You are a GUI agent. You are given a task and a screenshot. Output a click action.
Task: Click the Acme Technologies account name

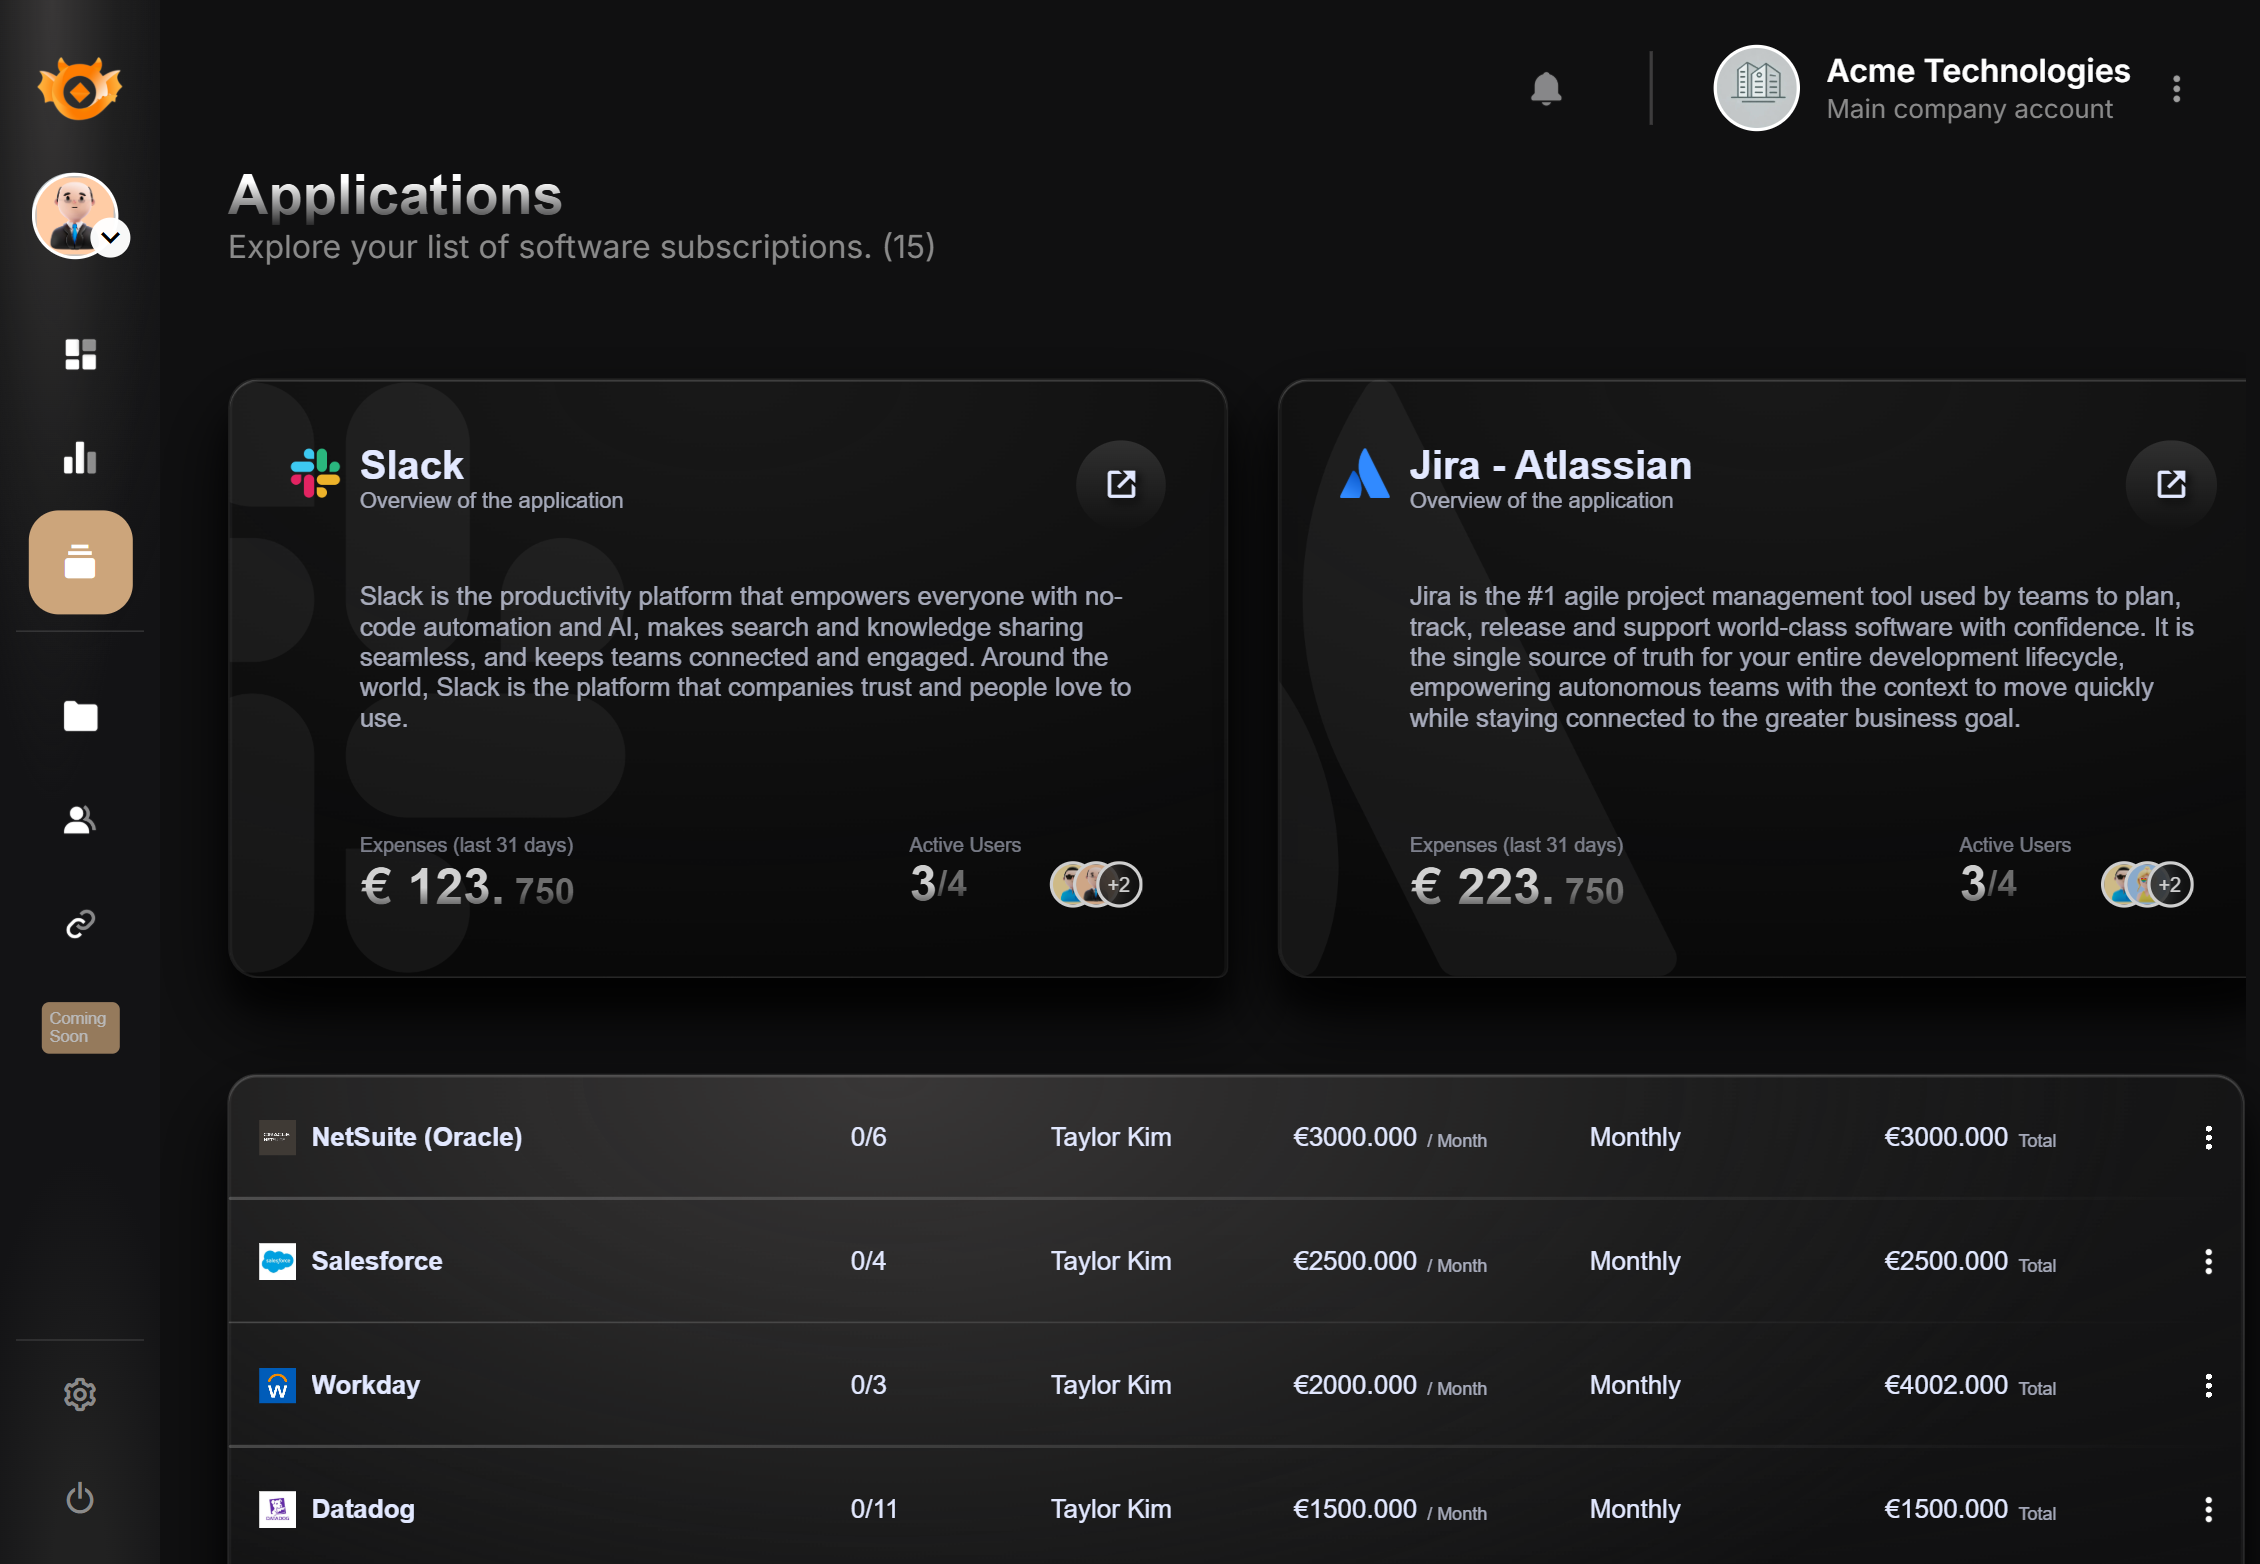point(1978,71)
